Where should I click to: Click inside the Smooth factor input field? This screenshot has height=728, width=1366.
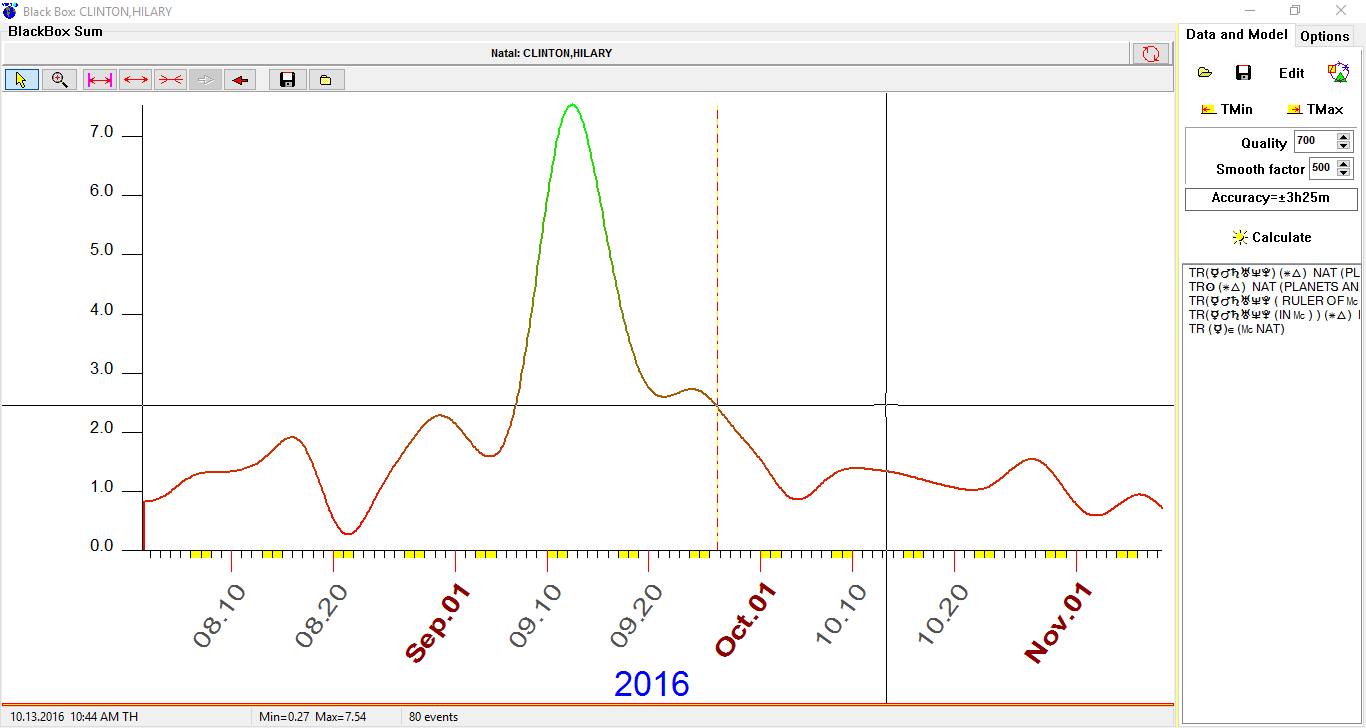click(x=1321, y=169)
